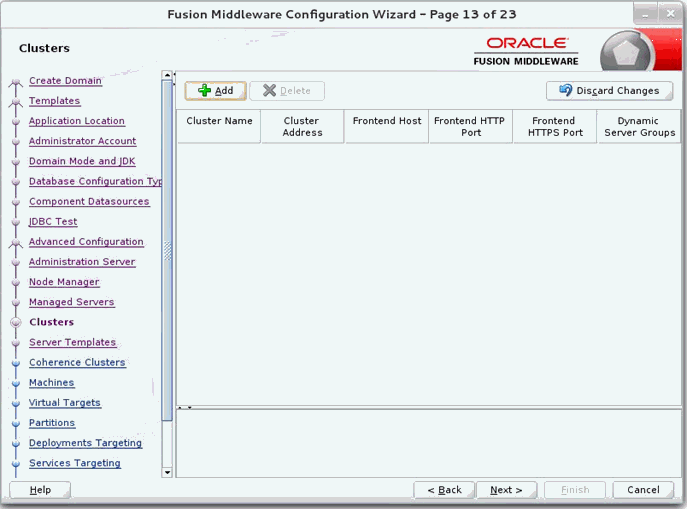Click the Add cluster button

coord(216,91)
